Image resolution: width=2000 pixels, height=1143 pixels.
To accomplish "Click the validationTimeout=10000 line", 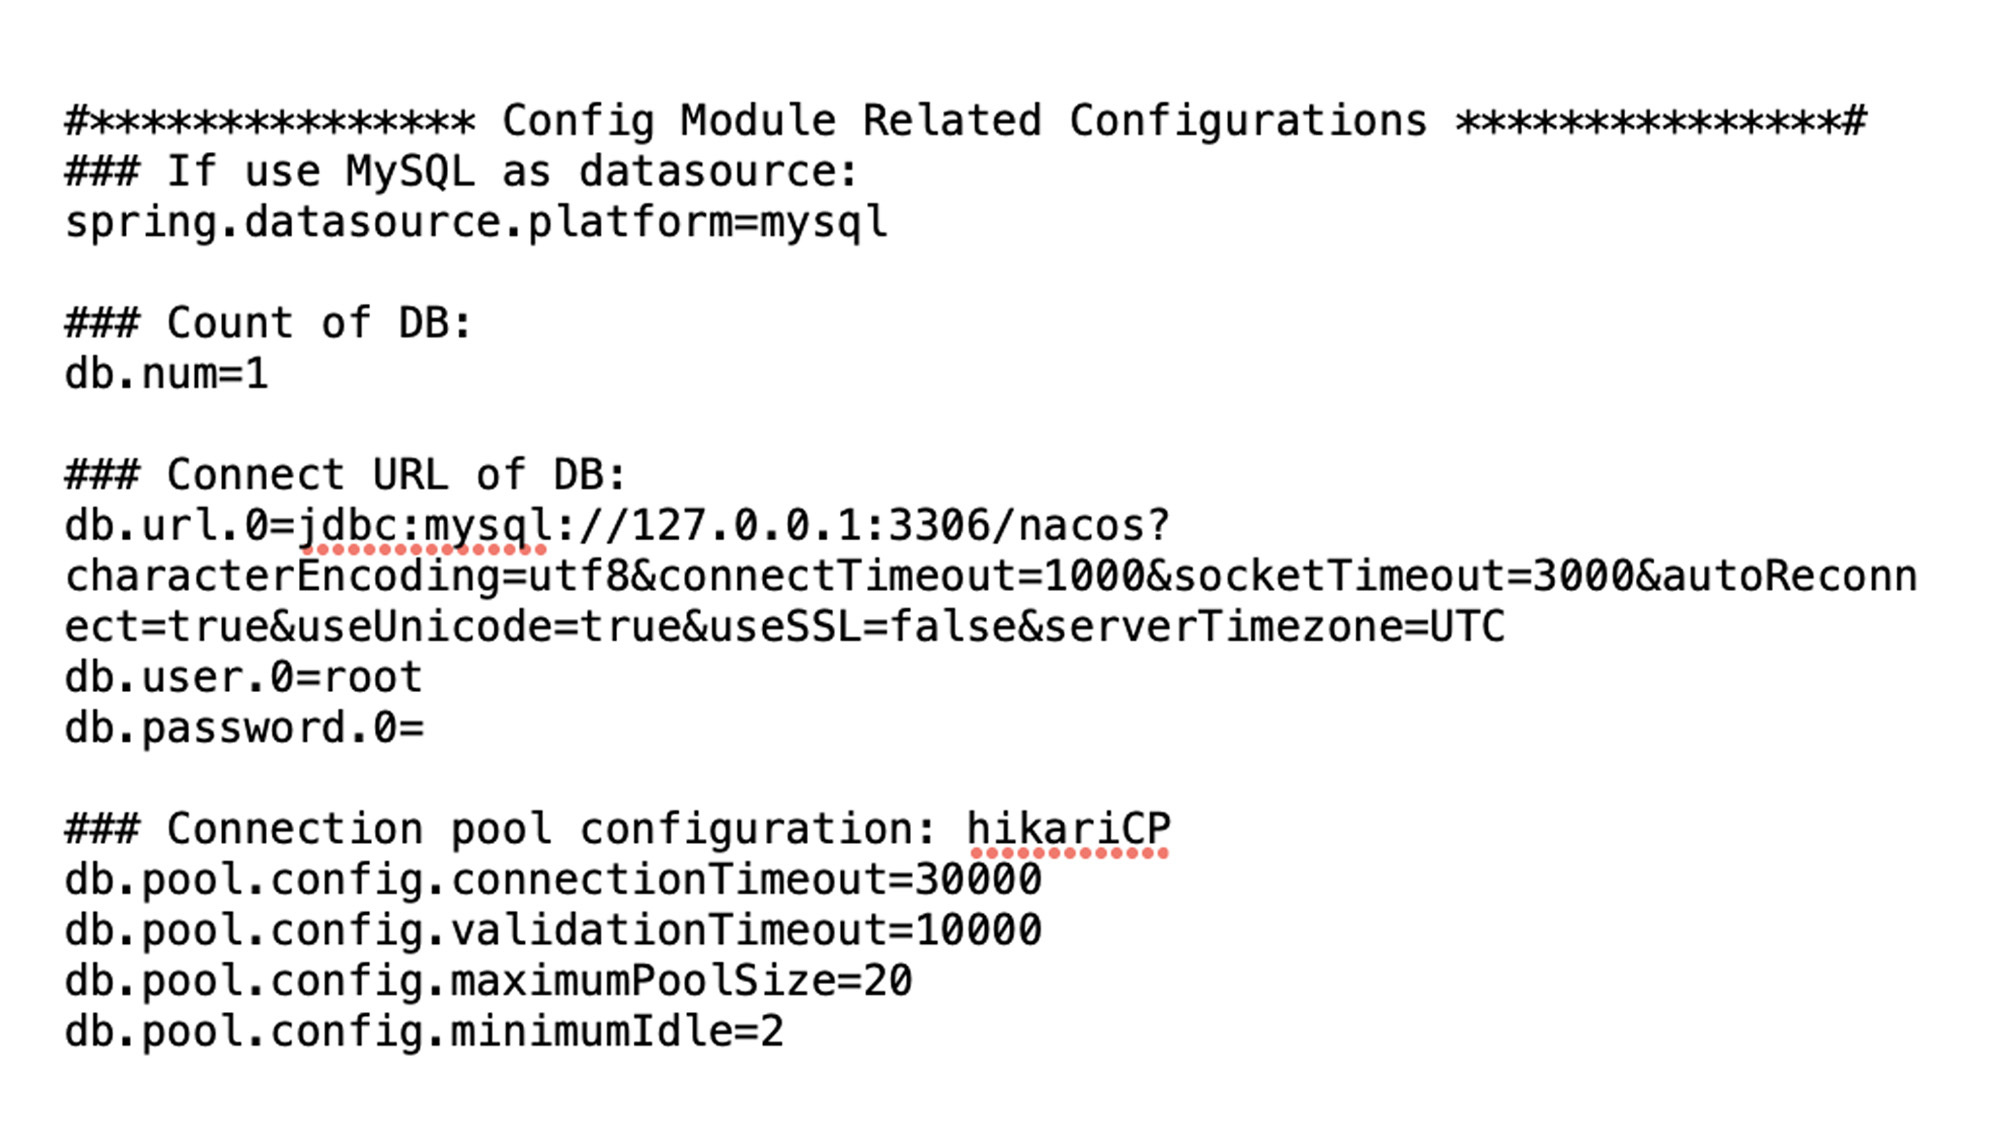I will click(553, 930).
